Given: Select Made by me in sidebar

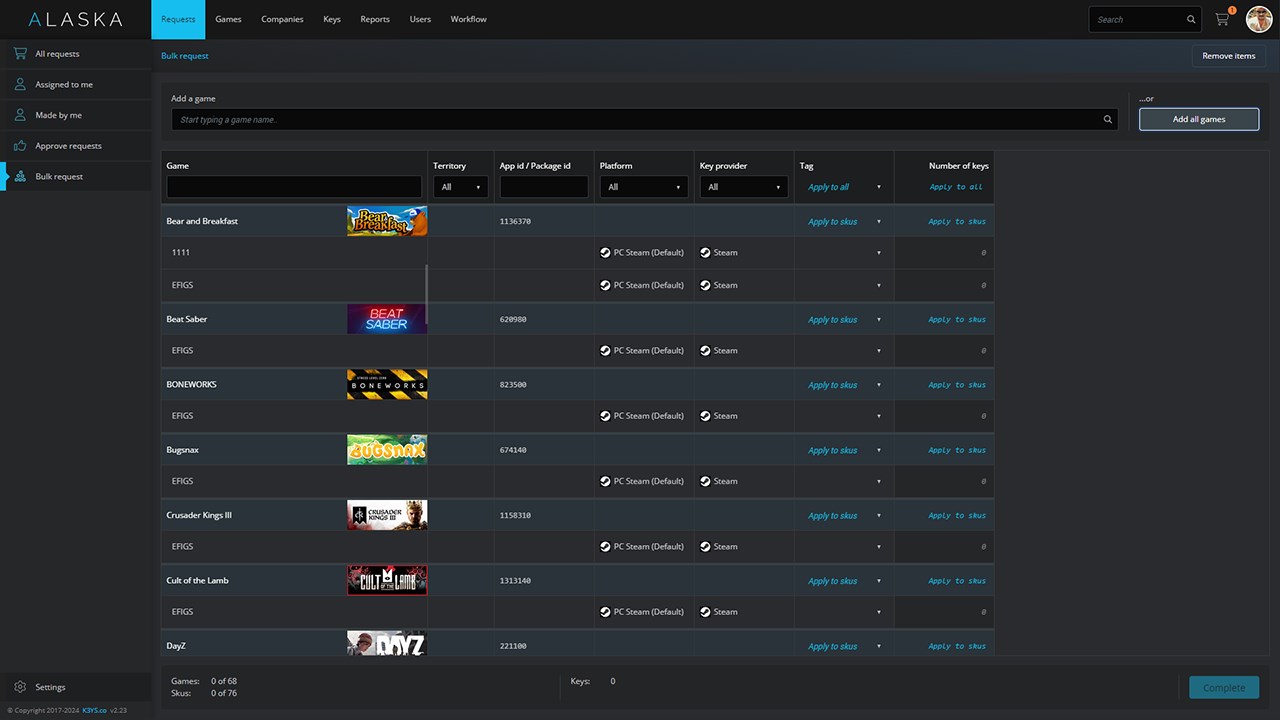Looking at the screenshot, I should click(76, 115).
